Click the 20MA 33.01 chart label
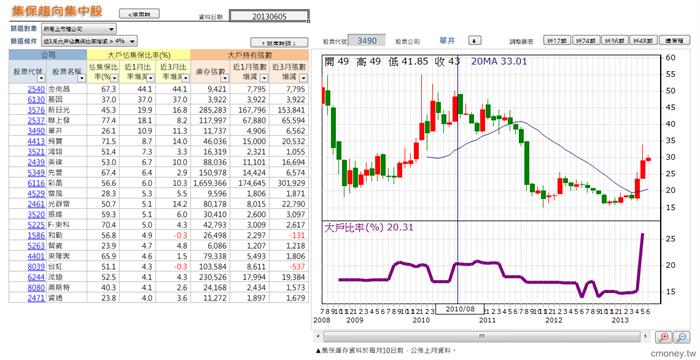The image size is (700, 360). pos(499,61)
